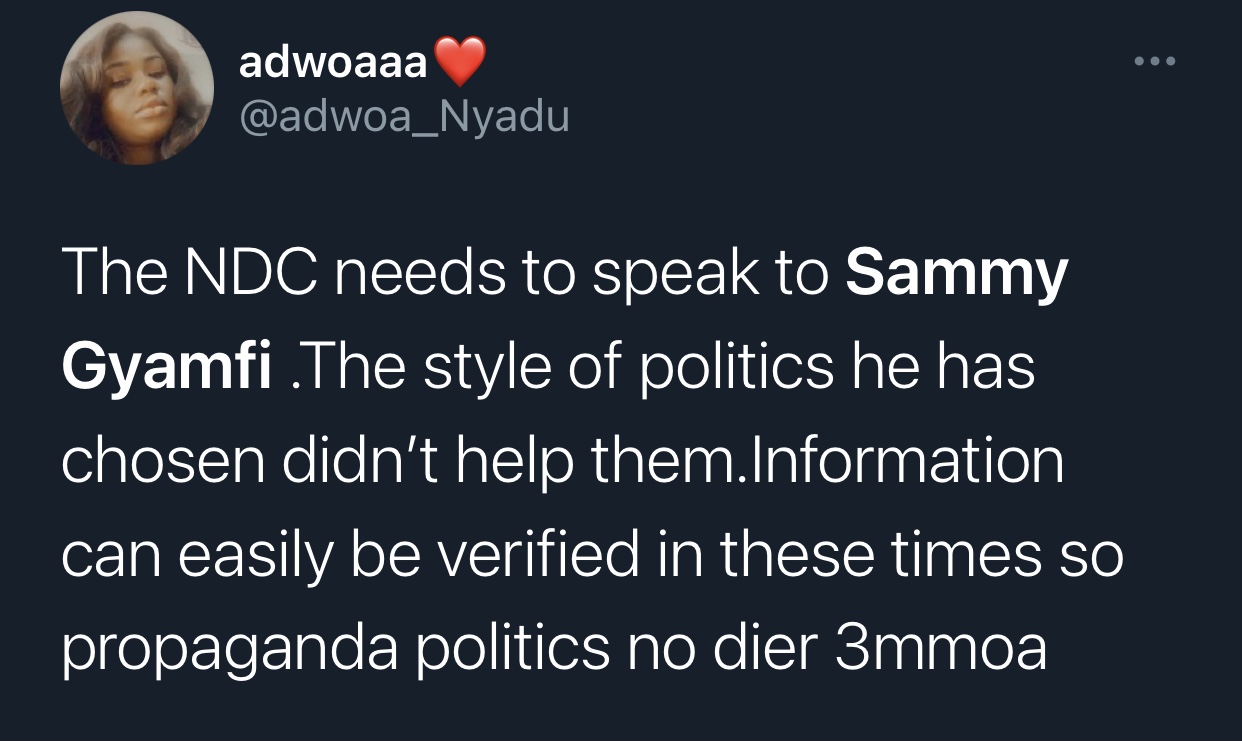The height and width of the screenshot is (741, 1242).
Task: Click the bold word Sammy
Action: point(957,275)
